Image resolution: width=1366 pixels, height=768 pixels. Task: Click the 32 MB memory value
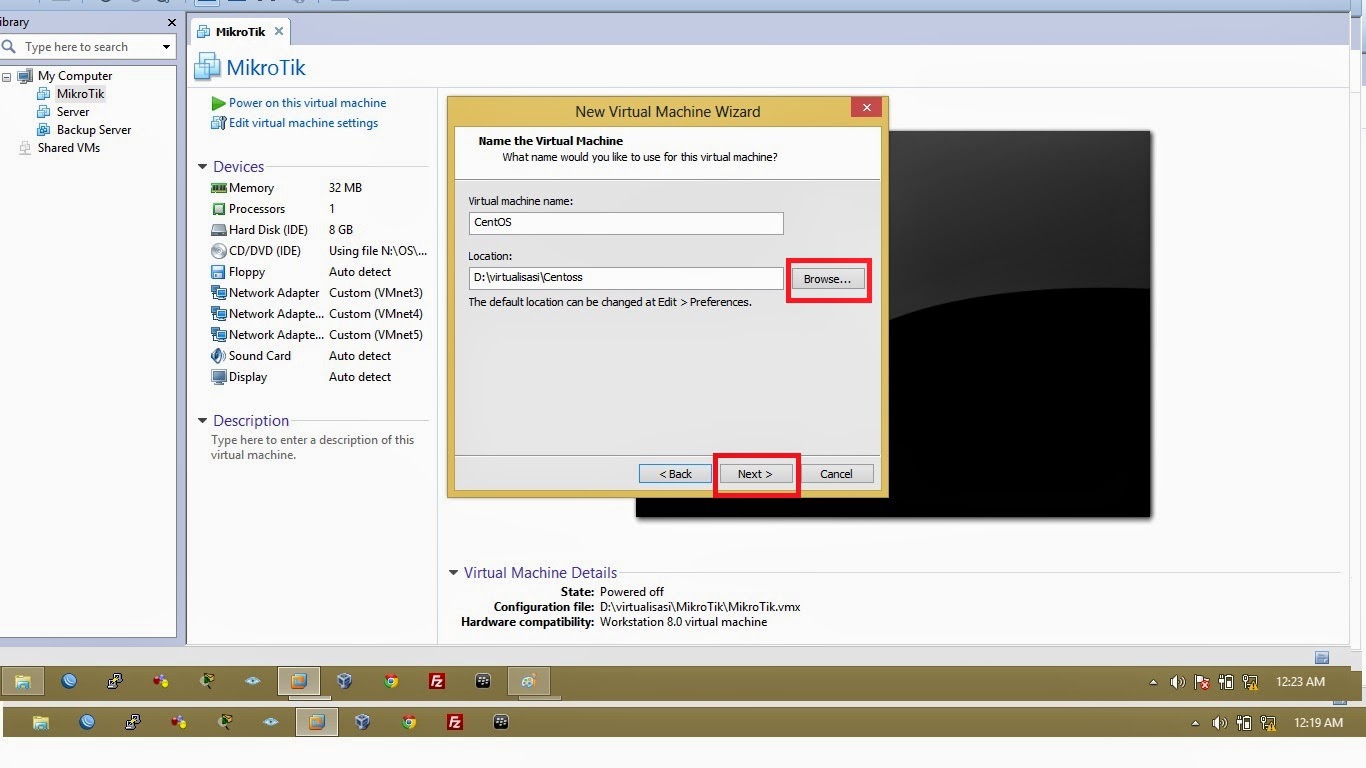pos(345,188)
